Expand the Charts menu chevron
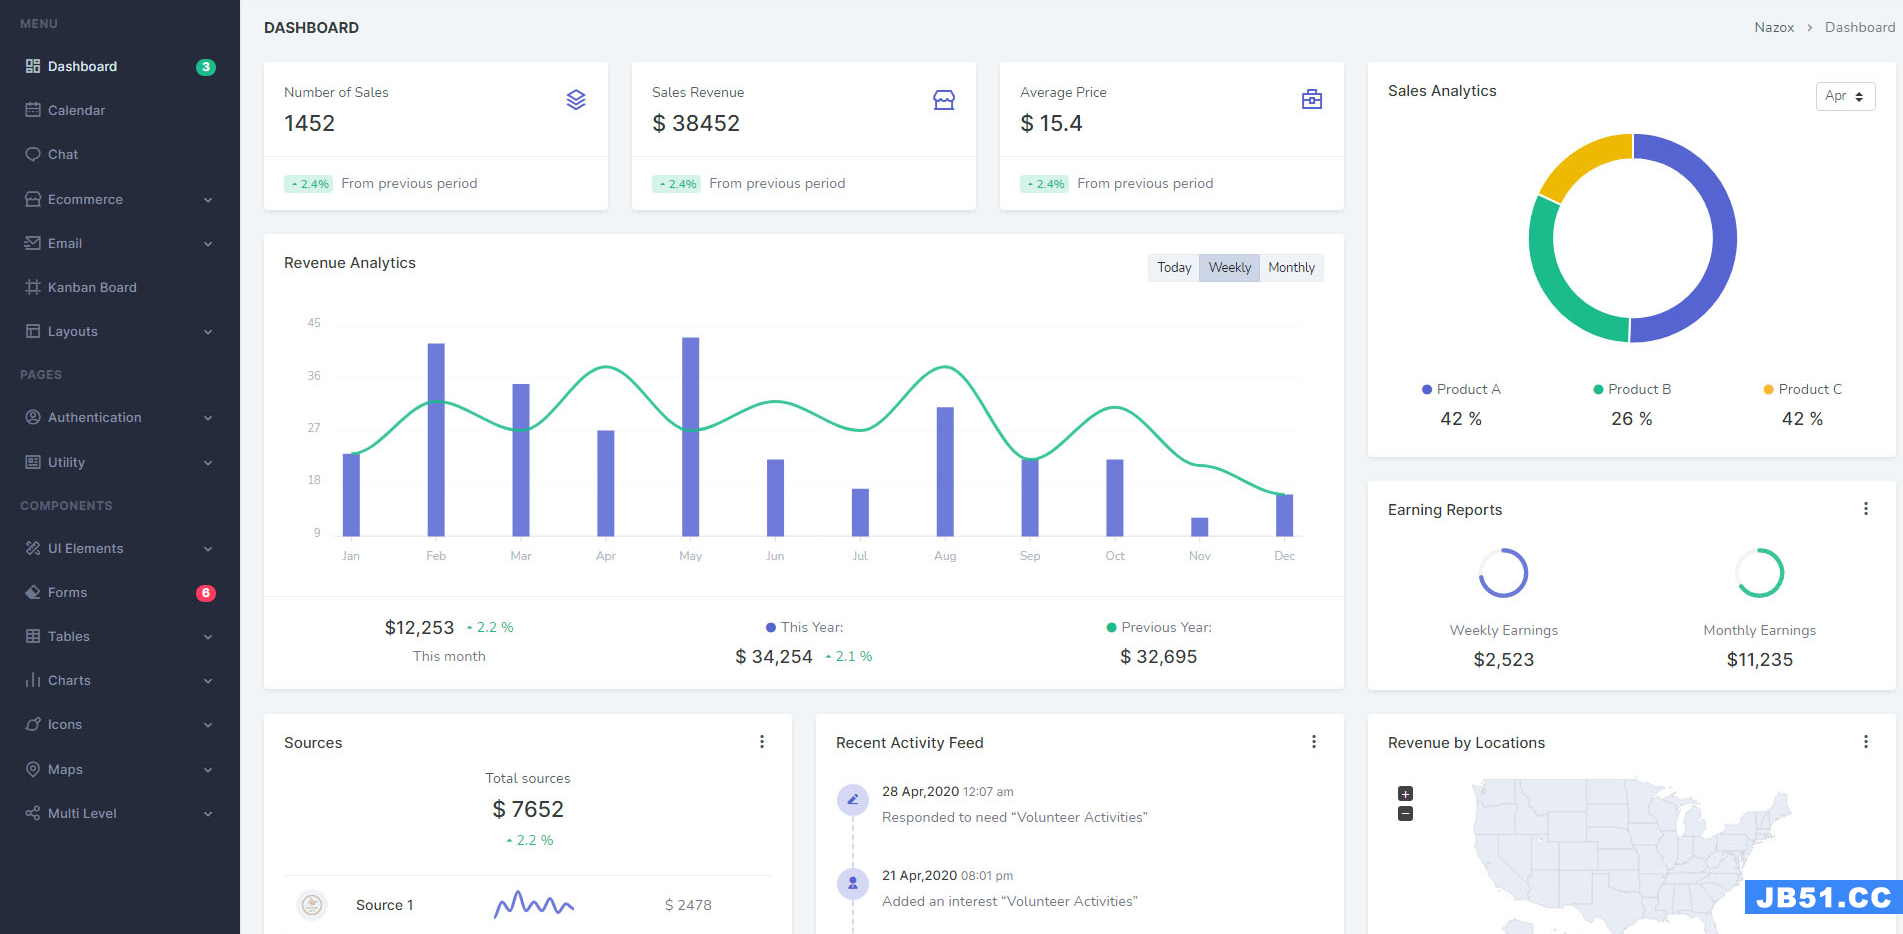 pyautogui.click(x=208, y=681)
